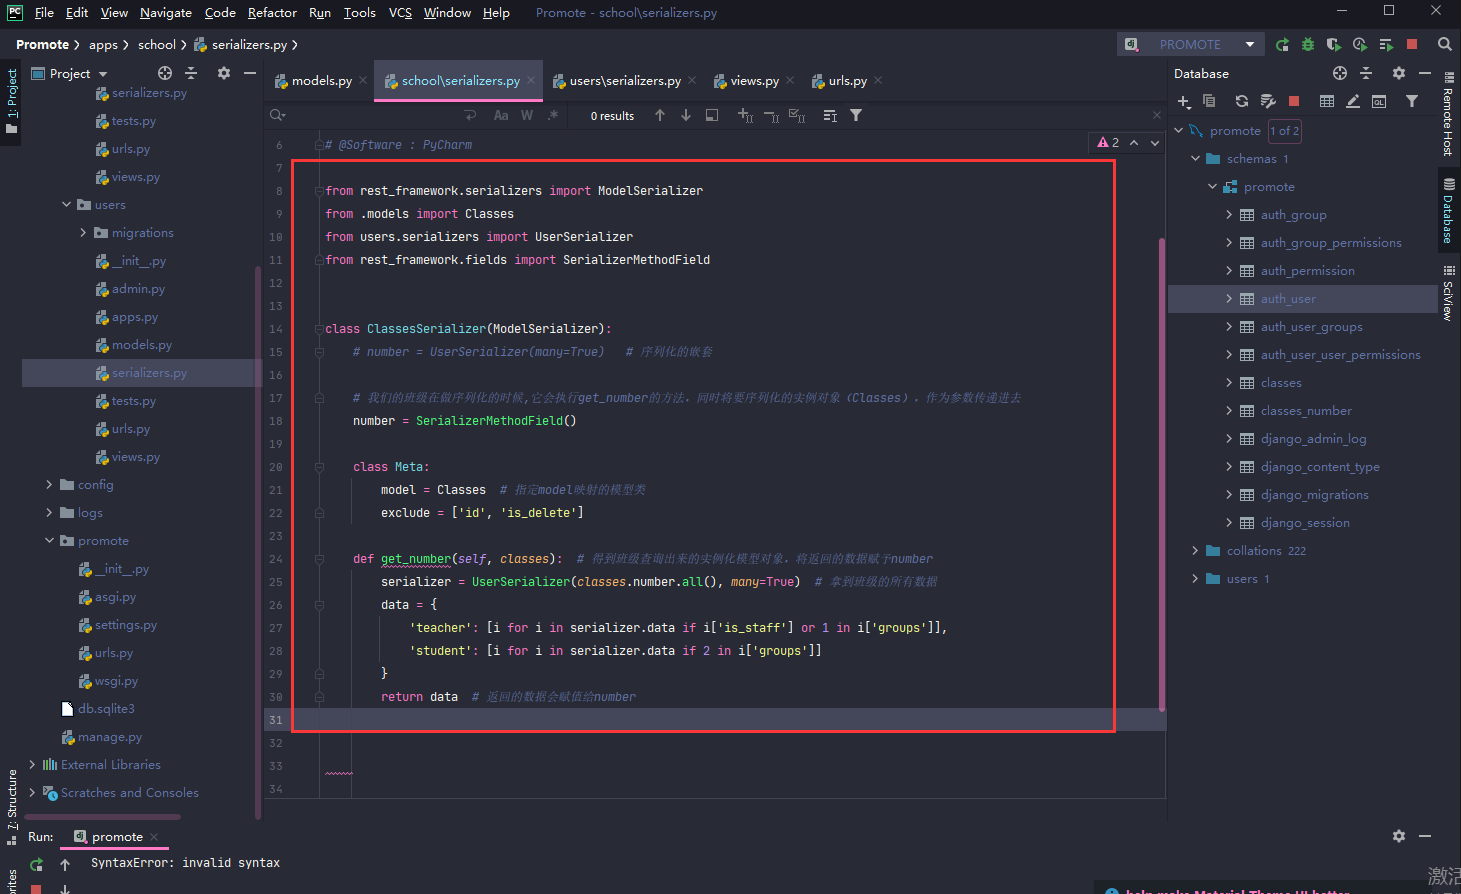The height and width of the screenshot is (894, 1461).
Task: Switch to users\serializers.py tab
Action: click(x=625, y=80)
